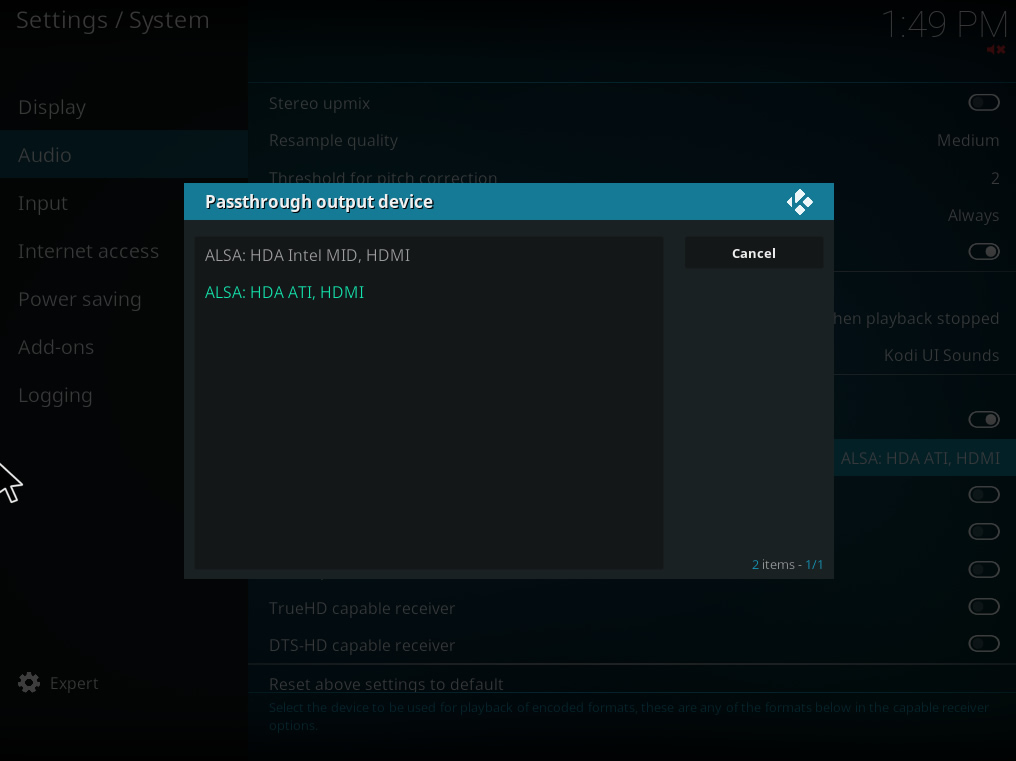Viewport: 1016px width, 761px height.
Task: Go to Internet access settings
Action: [88, 251]
